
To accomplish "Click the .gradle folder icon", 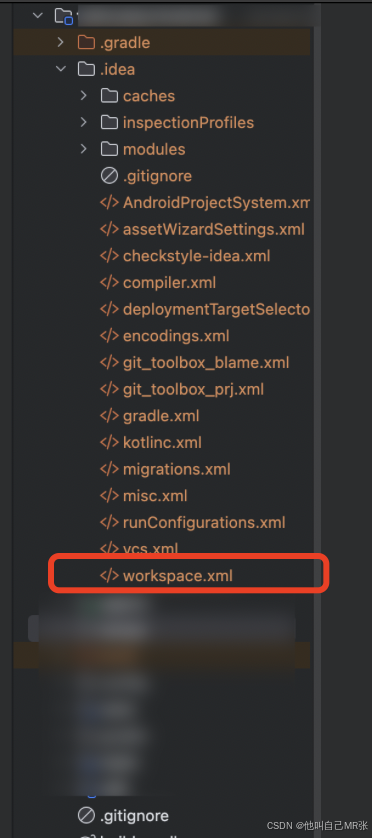I will tap(86, 42).
